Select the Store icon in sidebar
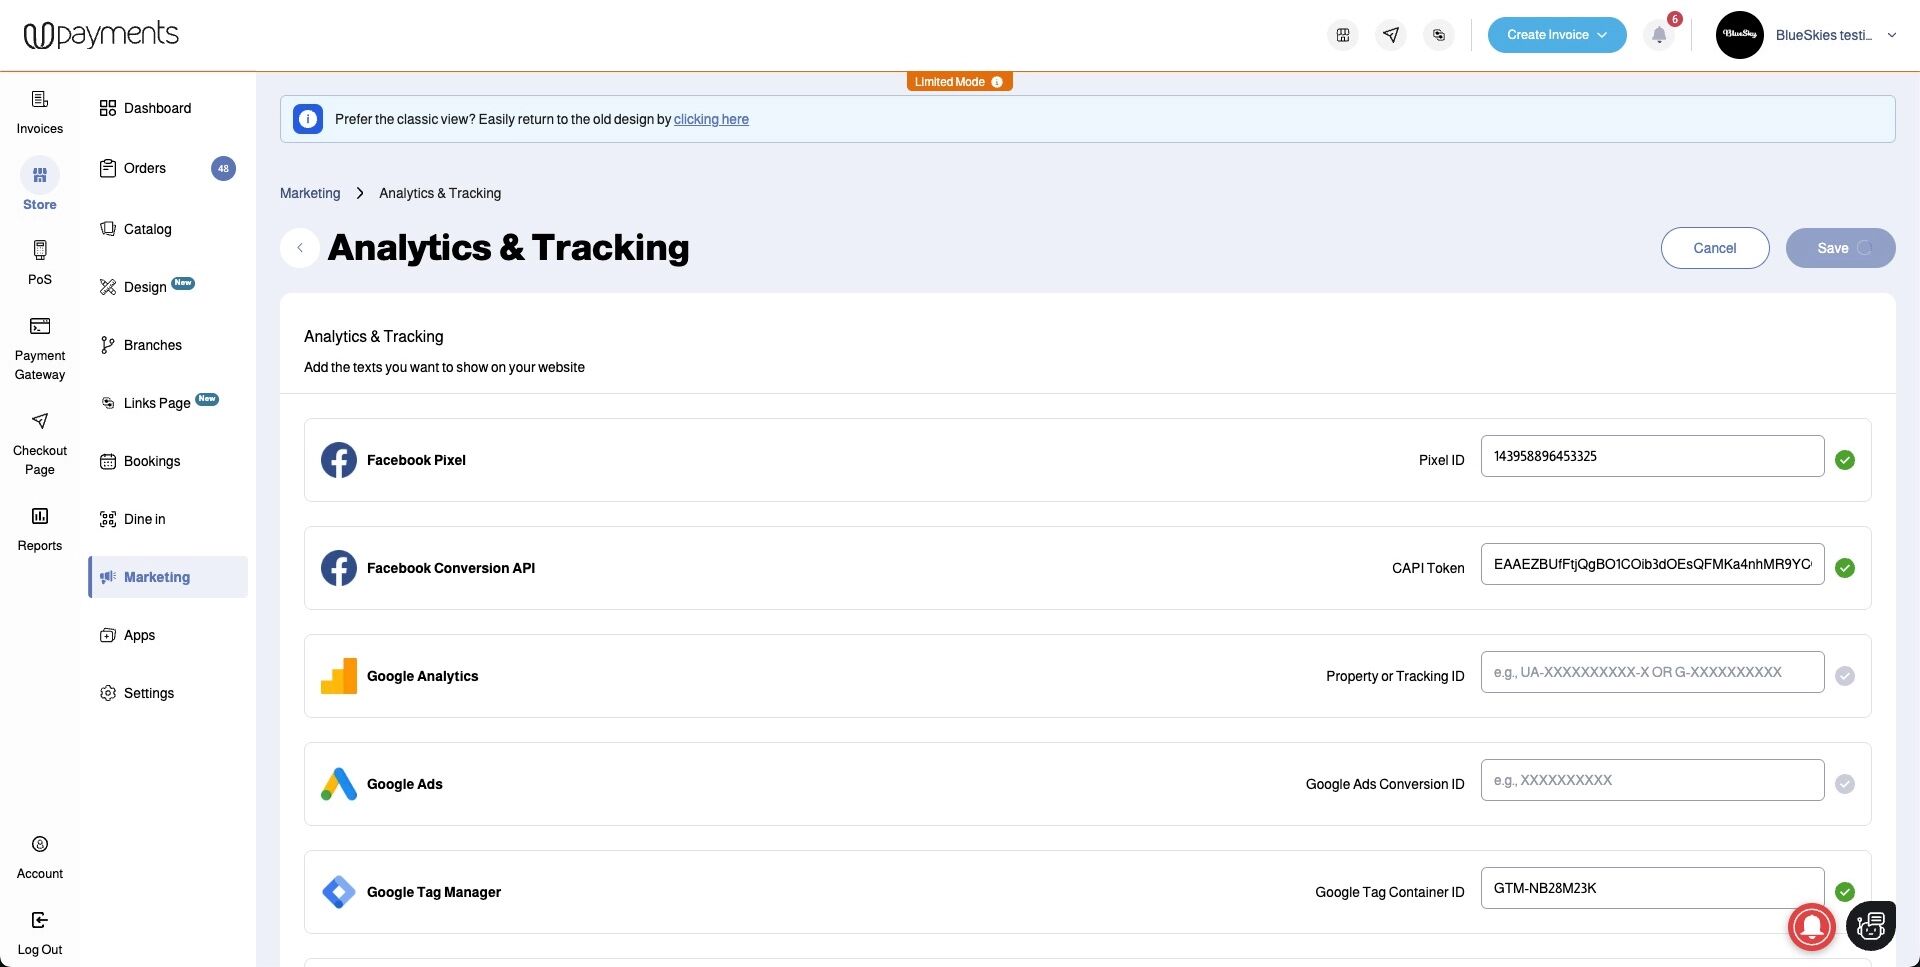 pyautogui.click(x=40, y=175)
